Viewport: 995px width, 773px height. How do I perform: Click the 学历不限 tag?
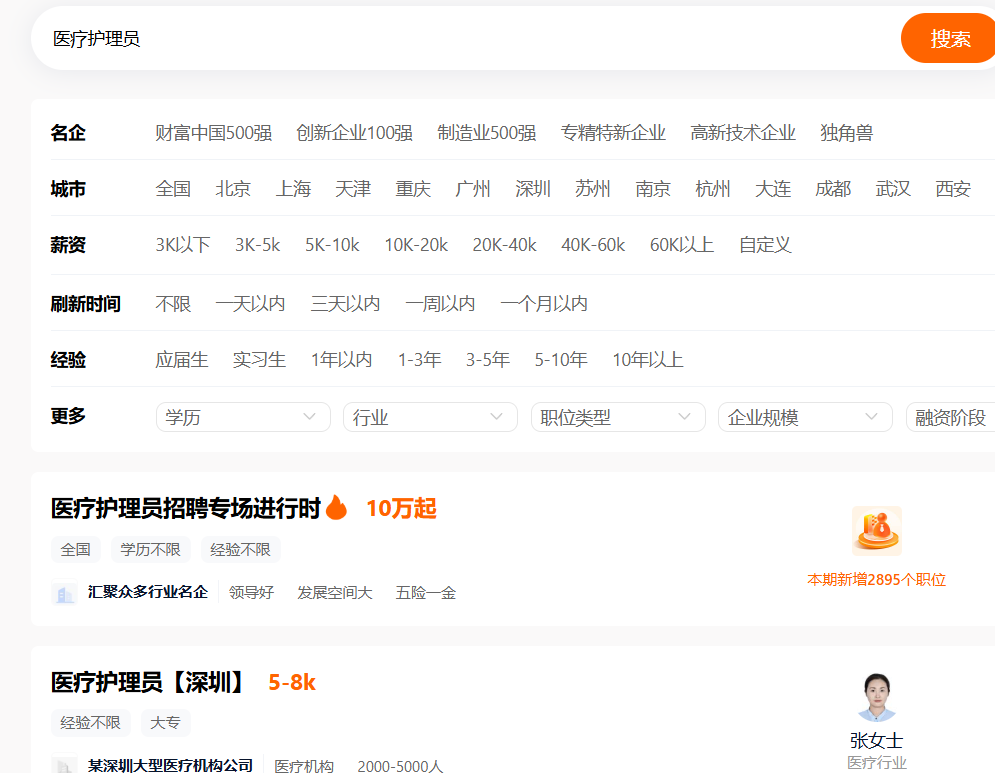click(x=150, y=550)
